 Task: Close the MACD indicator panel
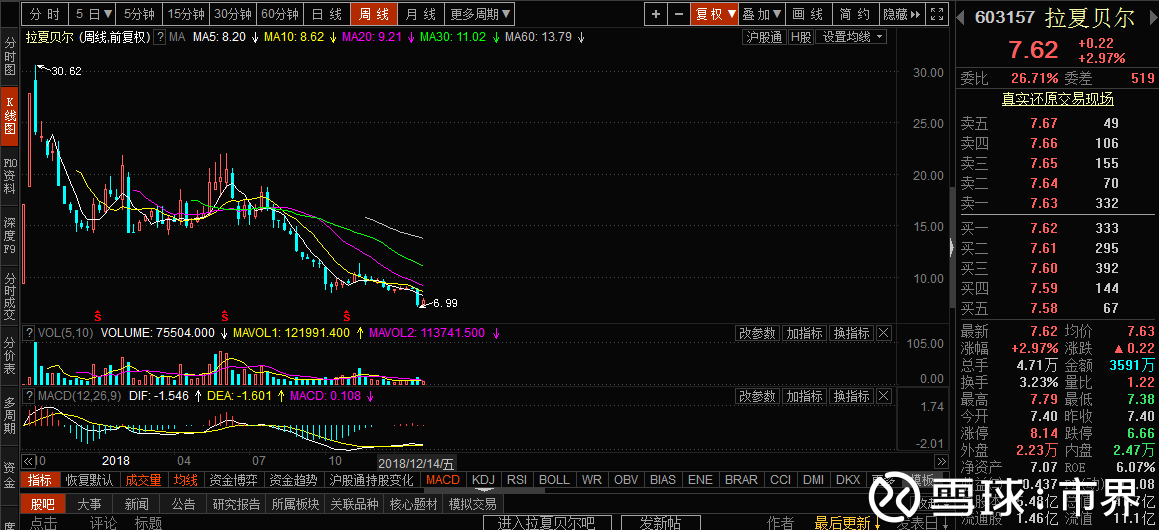point(883,396)
